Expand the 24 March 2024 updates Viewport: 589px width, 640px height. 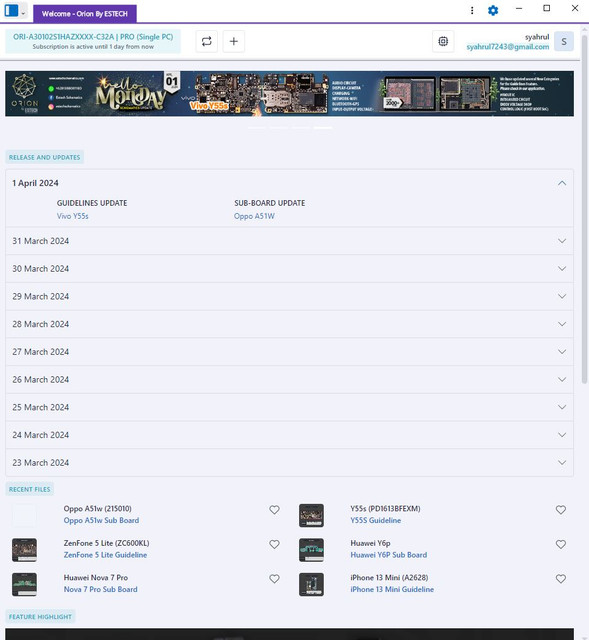tap(289, 435)
